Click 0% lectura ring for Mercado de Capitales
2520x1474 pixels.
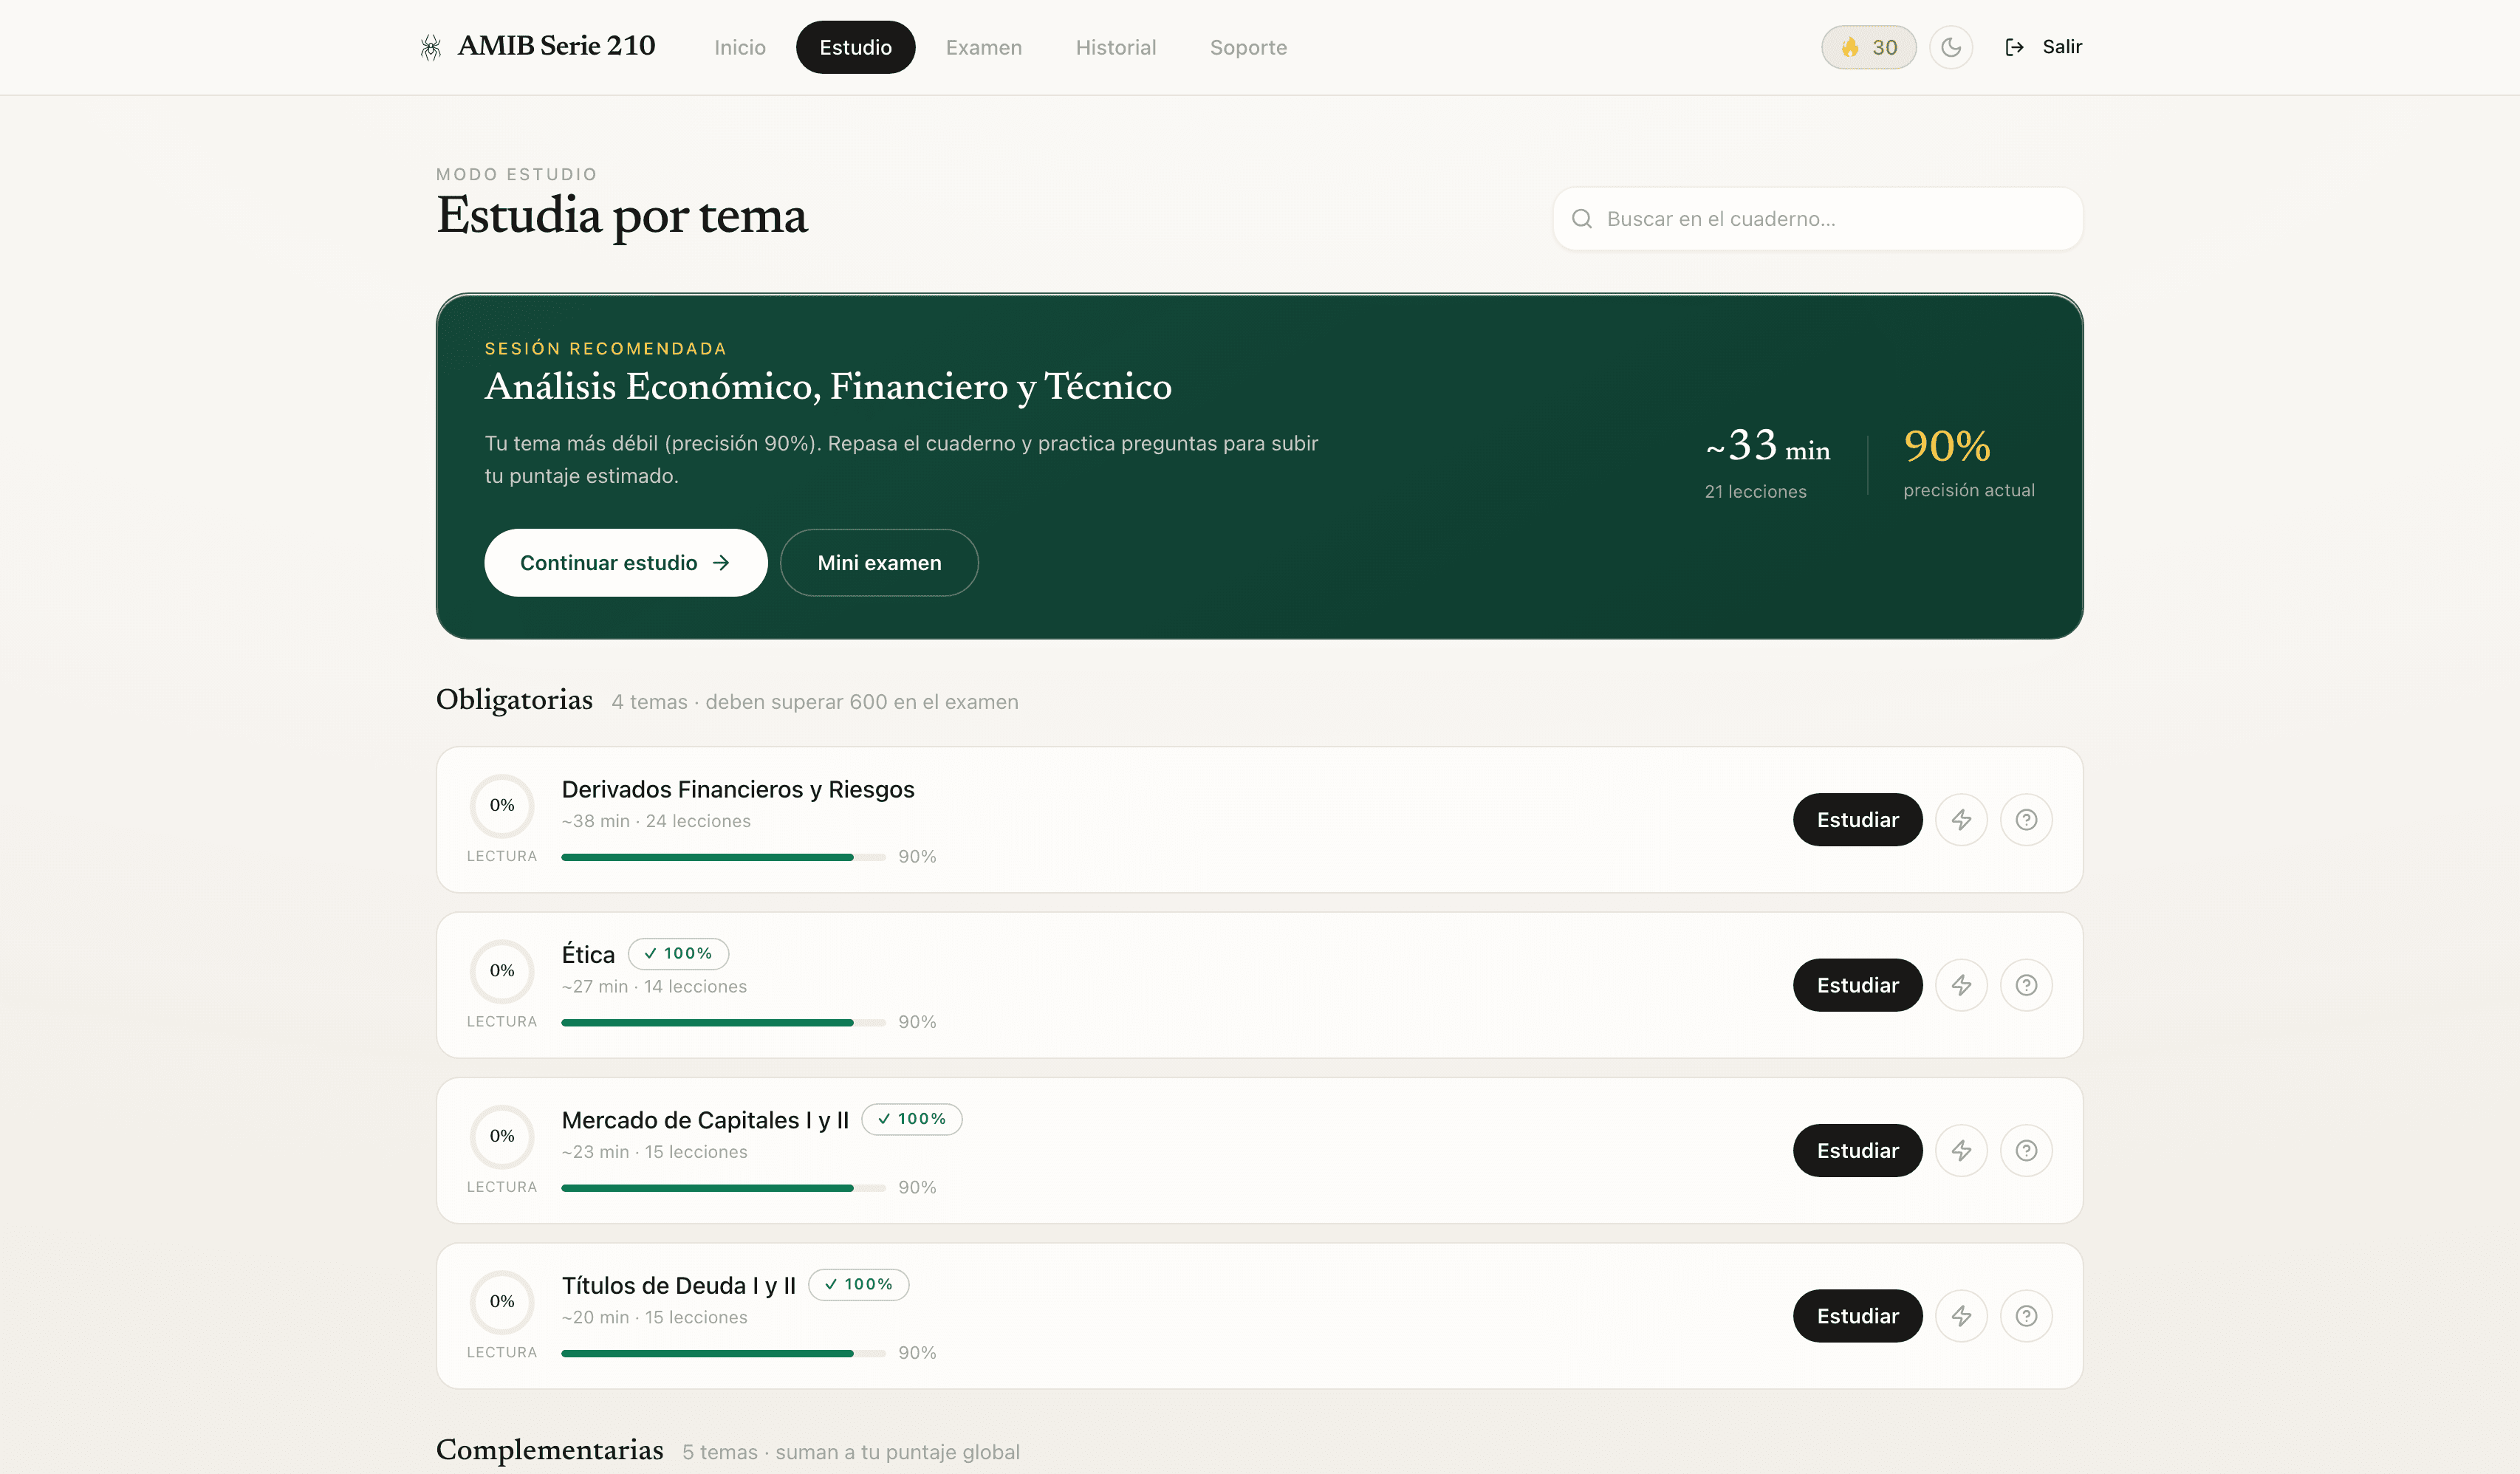[502, 1137]
